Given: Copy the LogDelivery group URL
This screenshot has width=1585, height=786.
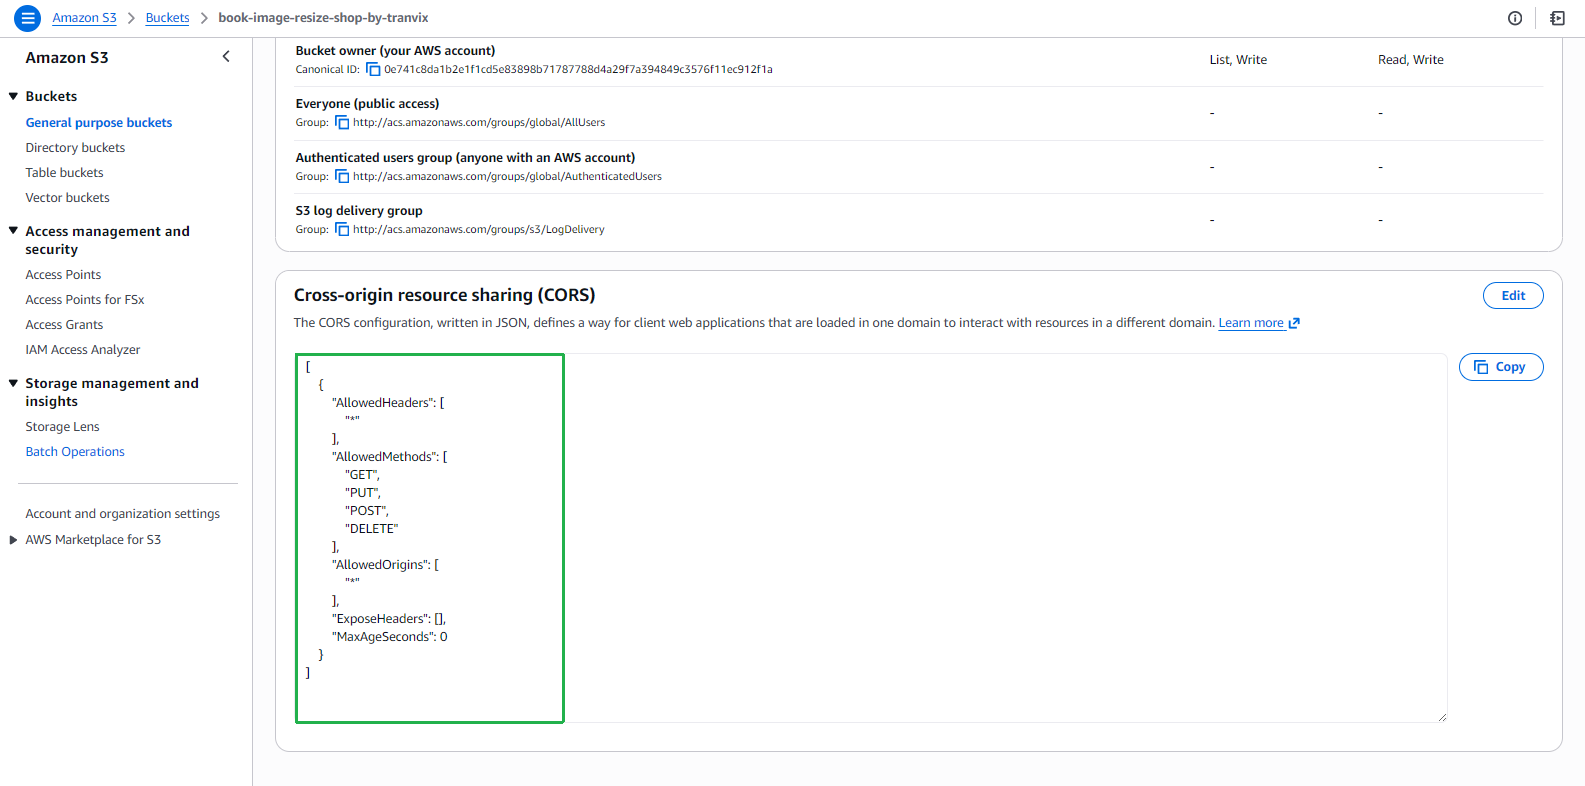Looking at the screenshot, I should 342,229.
